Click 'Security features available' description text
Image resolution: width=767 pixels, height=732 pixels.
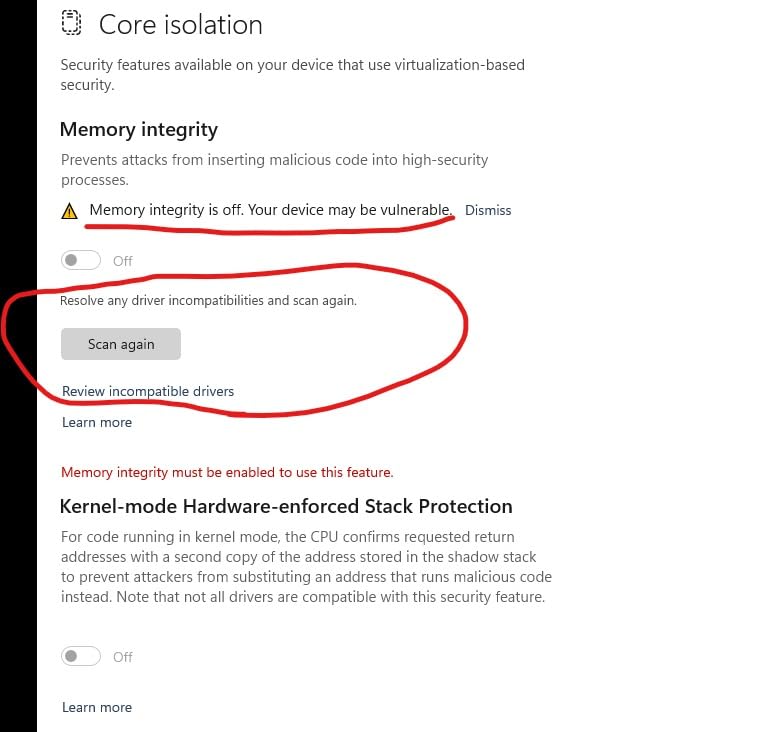(293, 75)
